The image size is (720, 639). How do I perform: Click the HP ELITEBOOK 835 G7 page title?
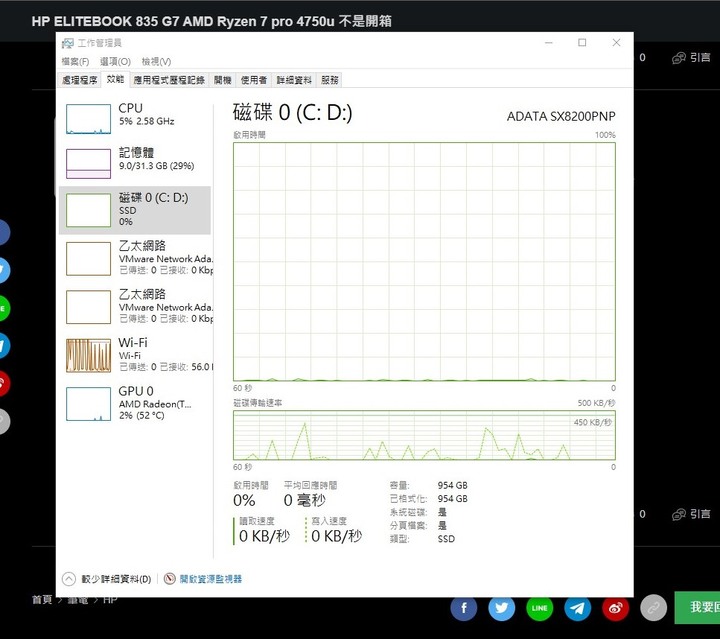click(x=211, y=21)
